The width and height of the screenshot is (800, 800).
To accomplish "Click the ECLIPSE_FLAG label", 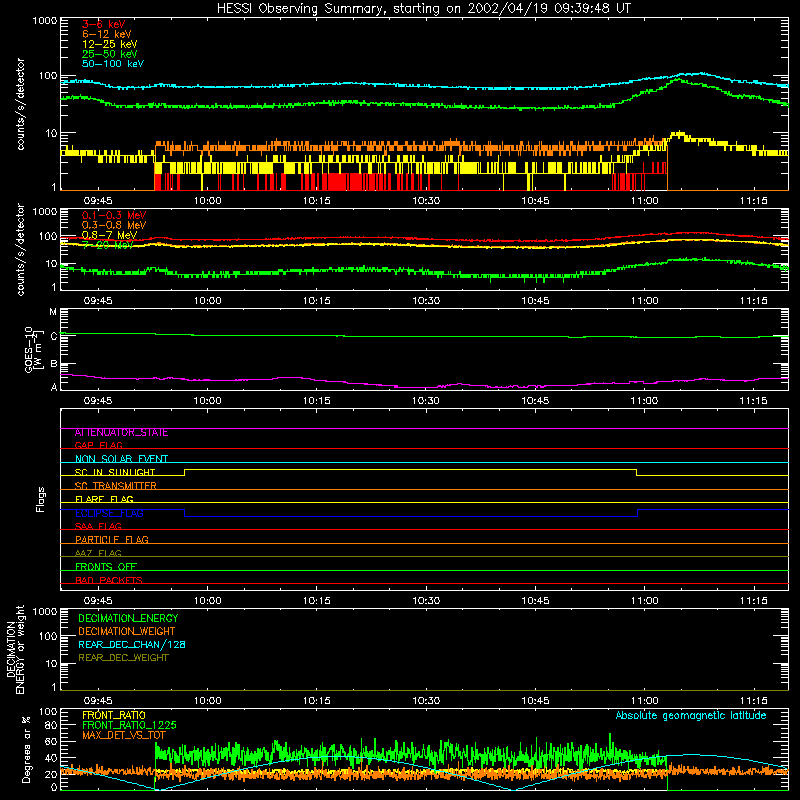I will [109, 513].
